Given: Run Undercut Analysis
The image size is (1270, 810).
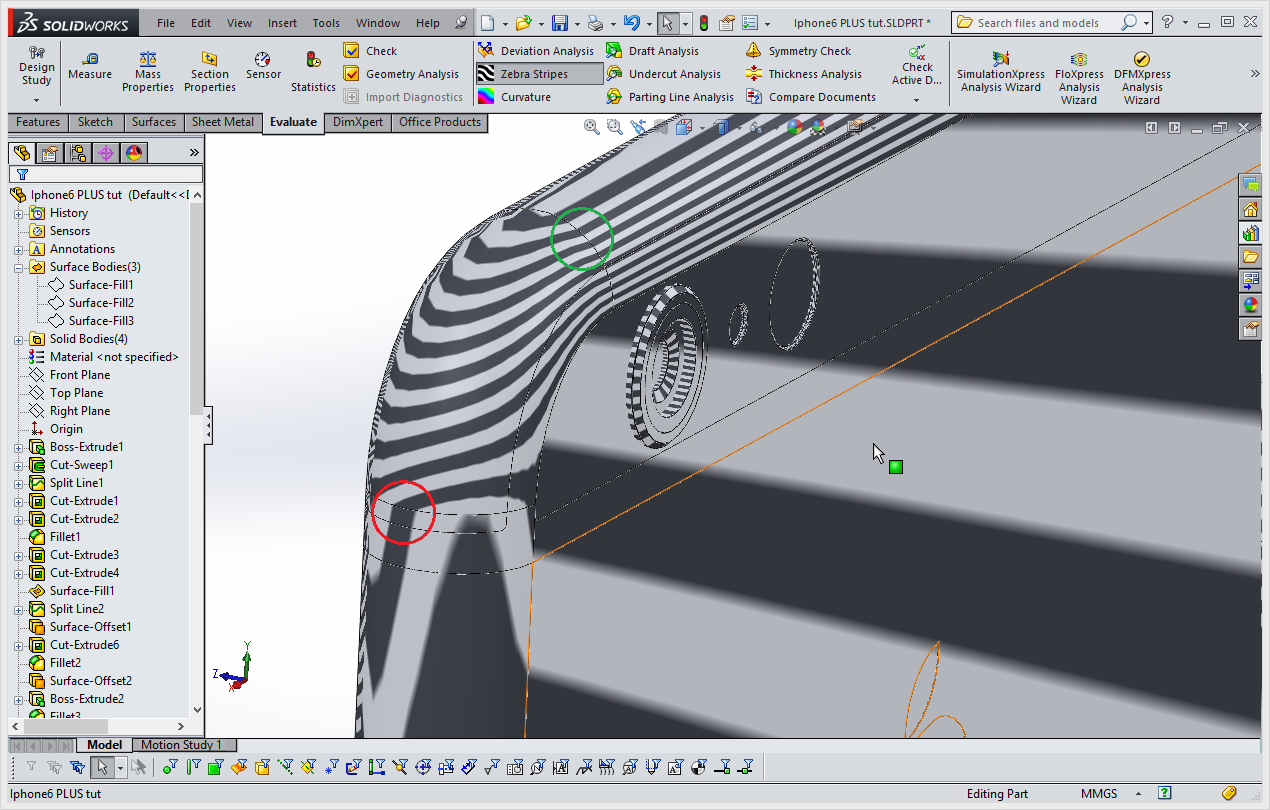Looking at the screenshot, I should [x=663, y=74].
